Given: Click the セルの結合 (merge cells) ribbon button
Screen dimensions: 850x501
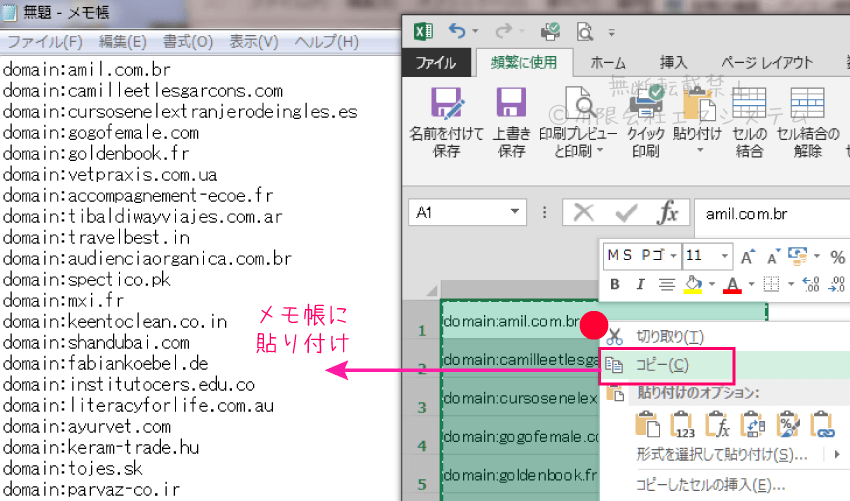Looking at the screenshot, I should click(750, 123).
